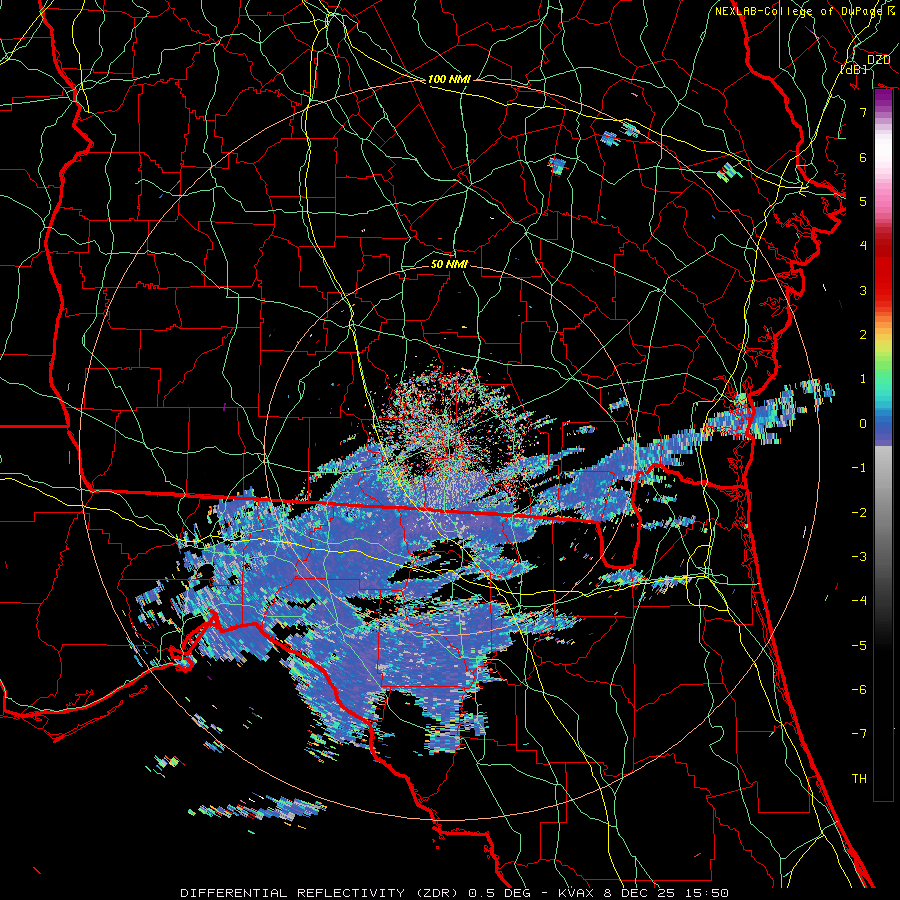Click the 50 NMI range ring label
The width and height of the screenshot is (900, 900).
click(449, 264)
